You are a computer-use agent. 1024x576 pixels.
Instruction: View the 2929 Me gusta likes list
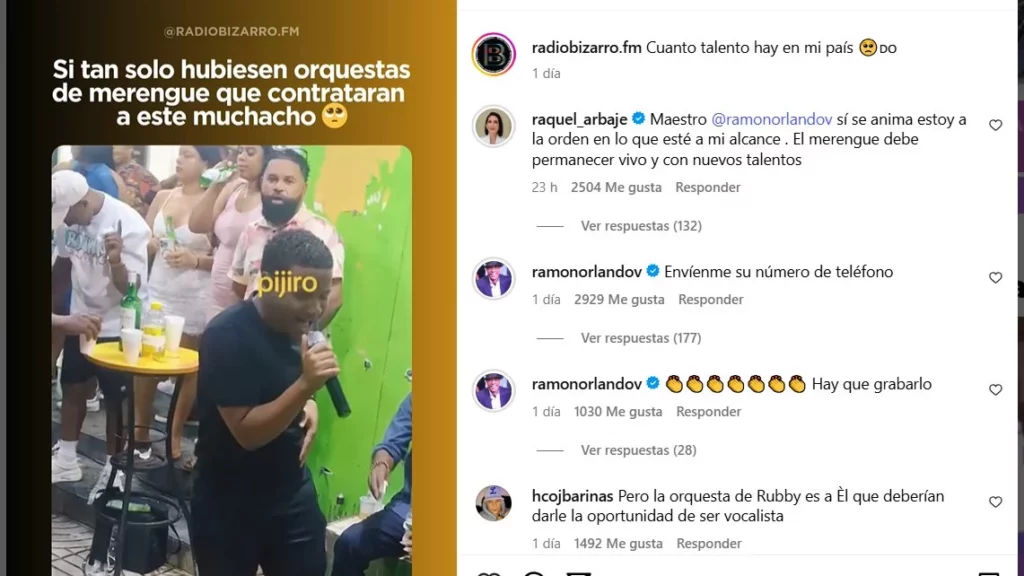pyautogui.click(x=619, y=300)
